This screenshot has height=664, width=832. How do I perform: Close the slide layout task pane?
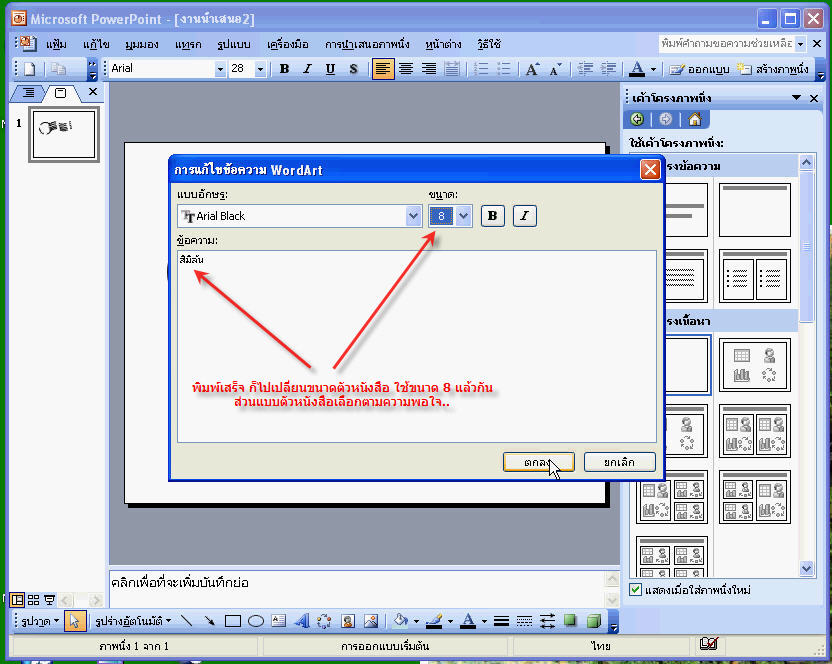click(814, 98)
